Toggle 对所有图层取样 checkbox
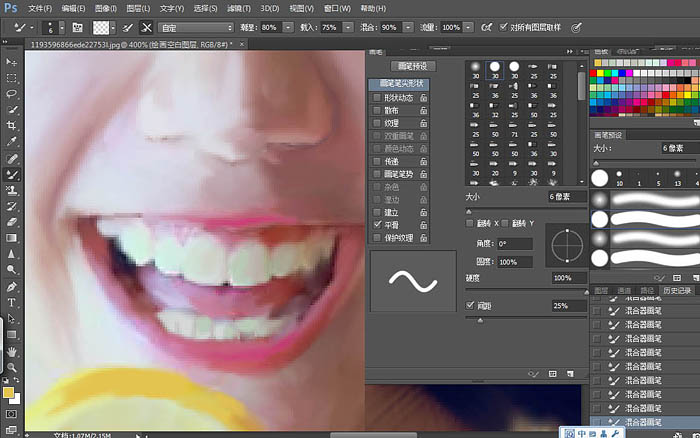700x438 pixels. click(503, 27)
